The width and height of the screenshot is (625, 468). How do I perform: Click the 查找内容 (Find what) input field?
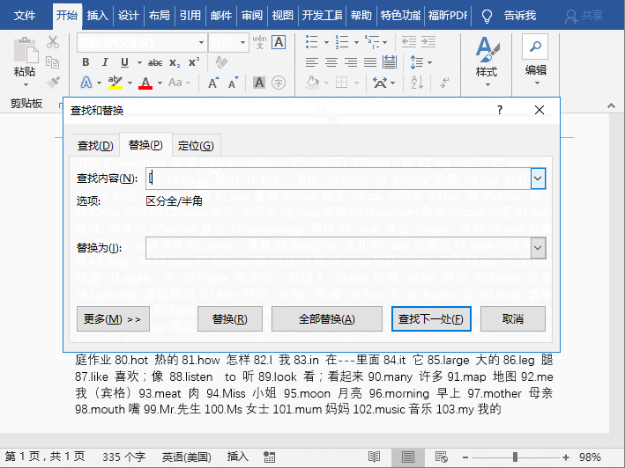click(x=338, y=177)
